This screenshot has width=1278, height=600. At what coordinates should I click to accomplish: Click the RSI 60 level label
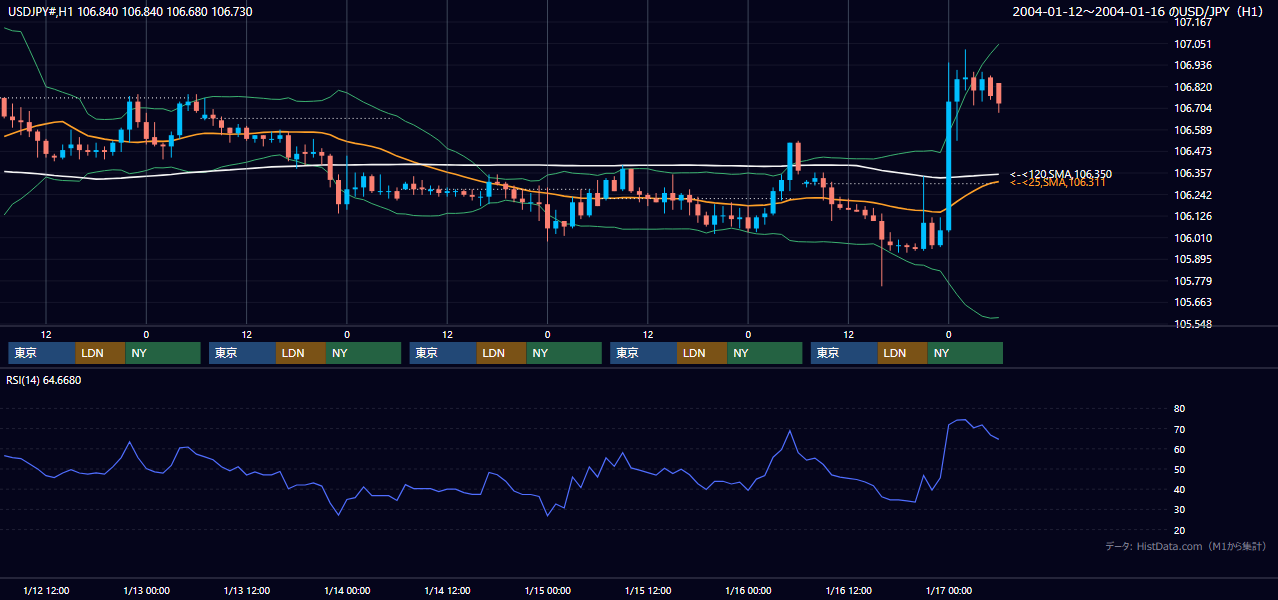[1180, 449]
